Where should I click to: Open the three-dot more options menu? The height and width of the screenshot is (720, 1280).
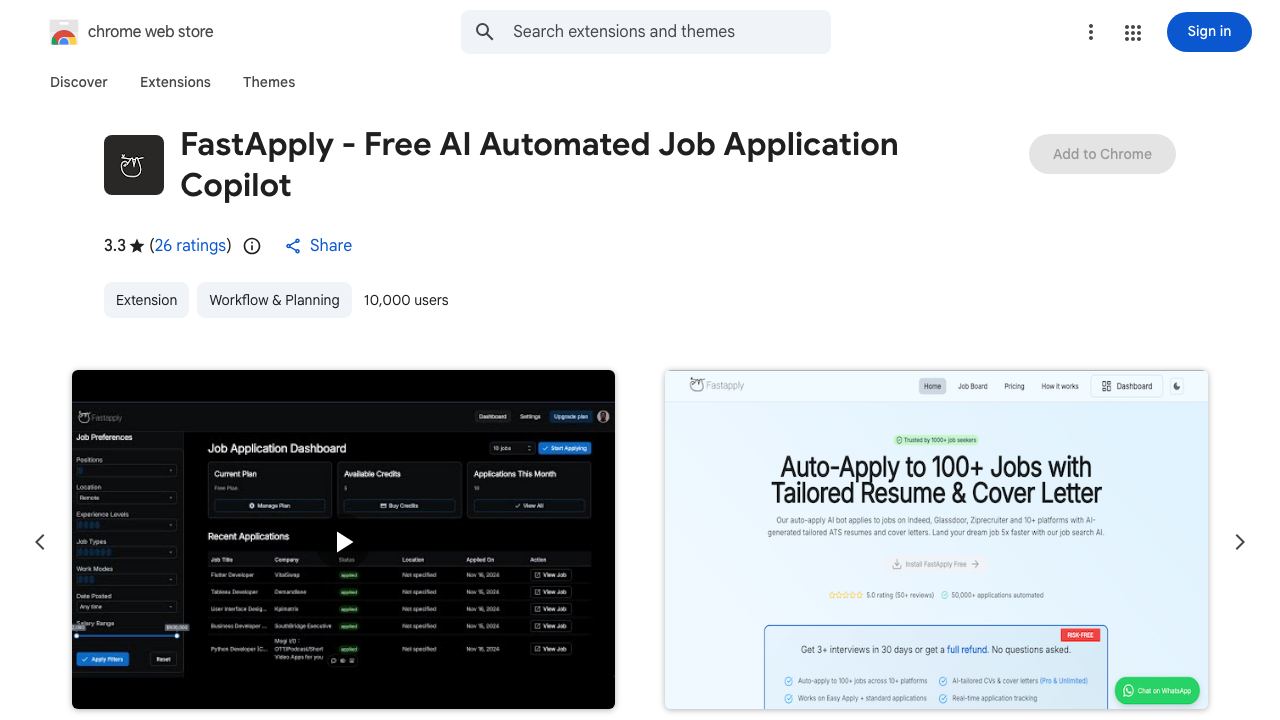point(1091,32)
